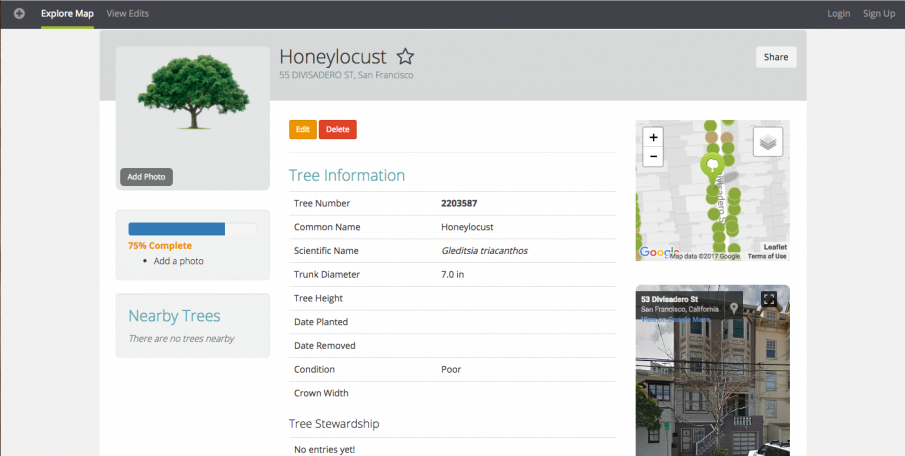The image size is (905, 456).
Task: Click the Nearby Trees heading
Action: coord(174,316)
